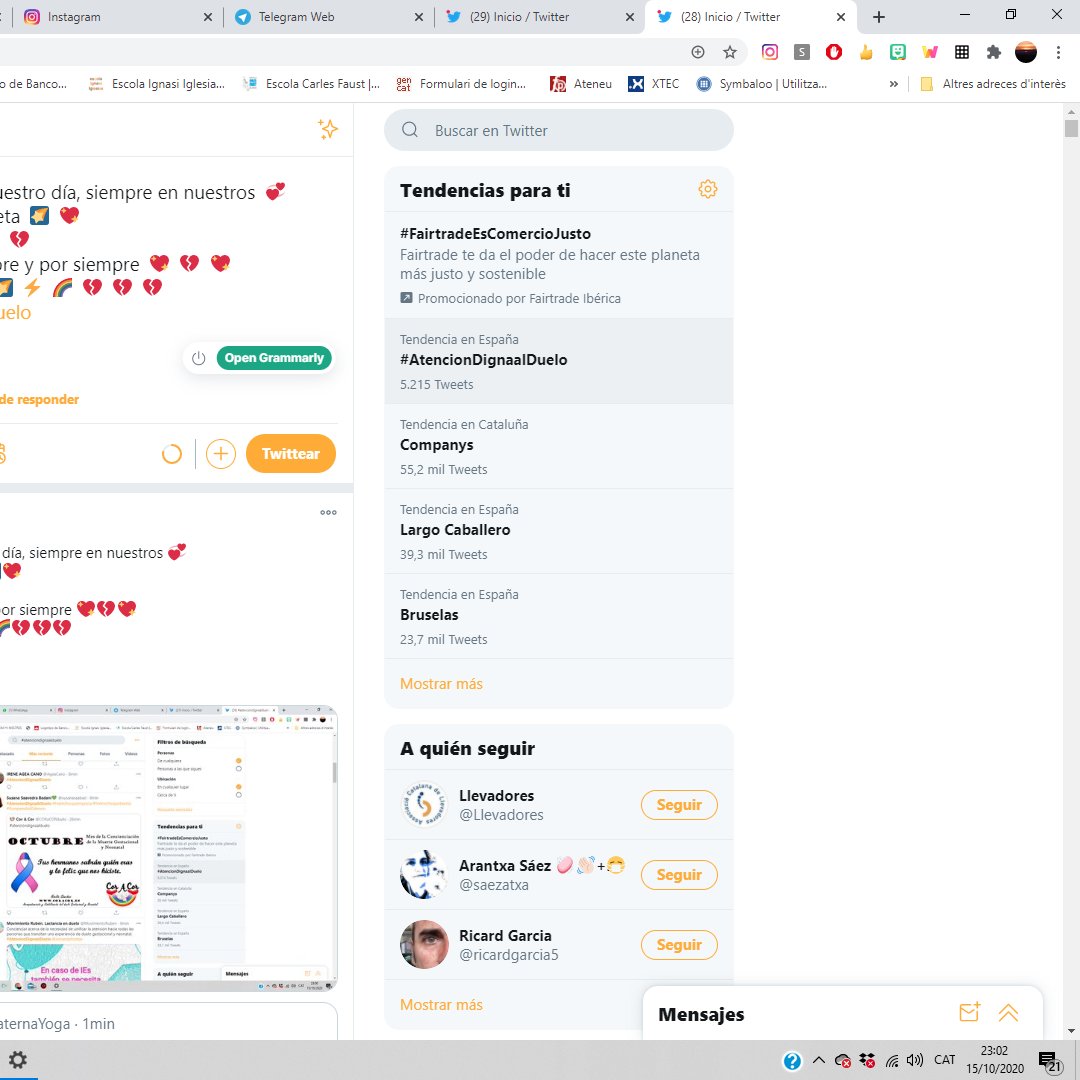1080x1080 pixels.
Task: Open the #AtencionDignaalDuelo trend
Action: coord(559,361)
